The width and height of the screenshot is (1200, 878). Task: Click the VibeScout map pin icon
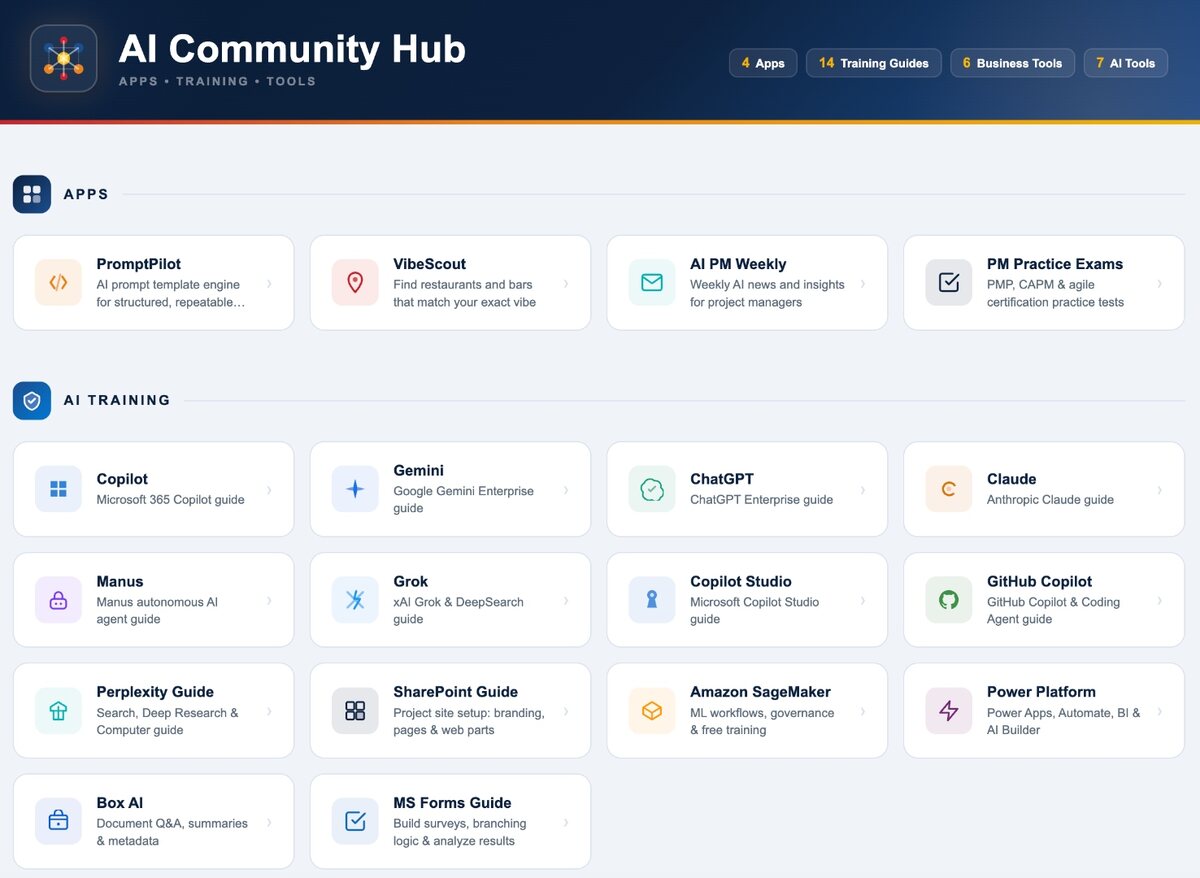pyautogui.click(x=355, y=283)
